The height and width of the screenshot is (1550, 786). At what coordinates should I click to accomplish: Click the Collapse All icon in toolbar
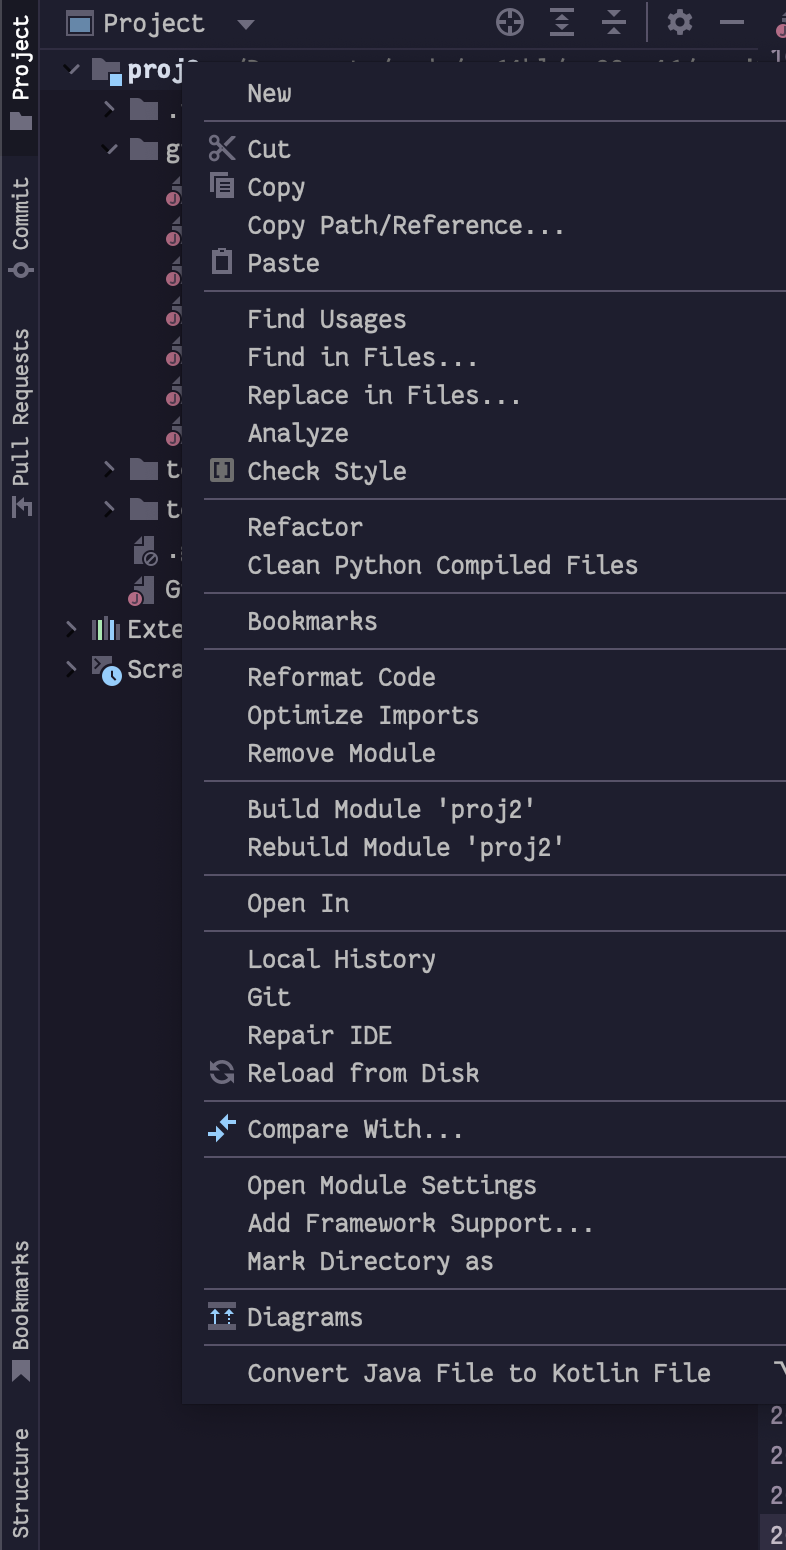click(614, 22)
